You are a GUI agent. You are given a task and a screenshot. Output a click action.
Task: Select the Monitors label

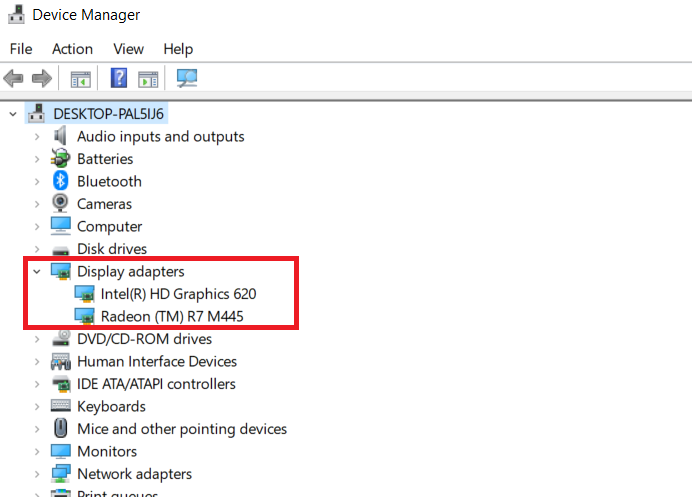[x=107, y=452]
